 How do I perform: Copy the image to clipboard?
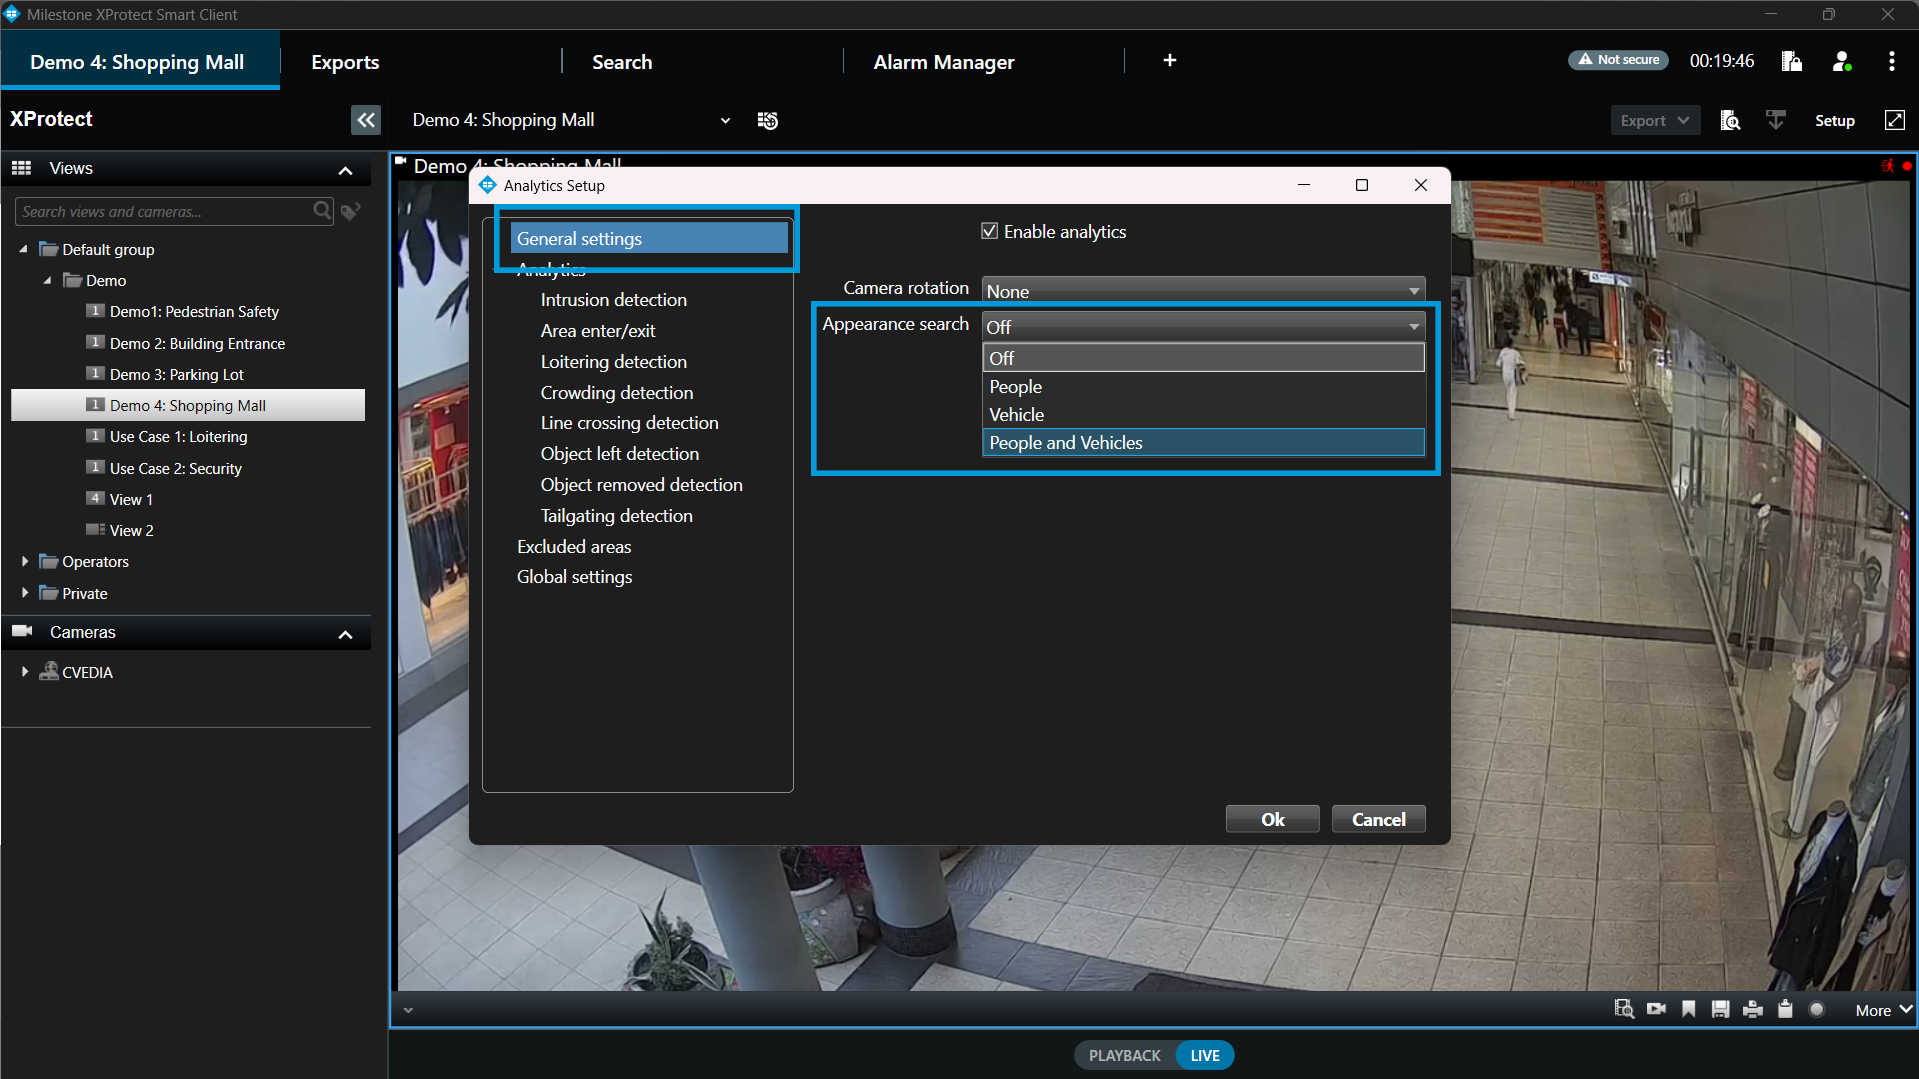click(1785, 1009)
